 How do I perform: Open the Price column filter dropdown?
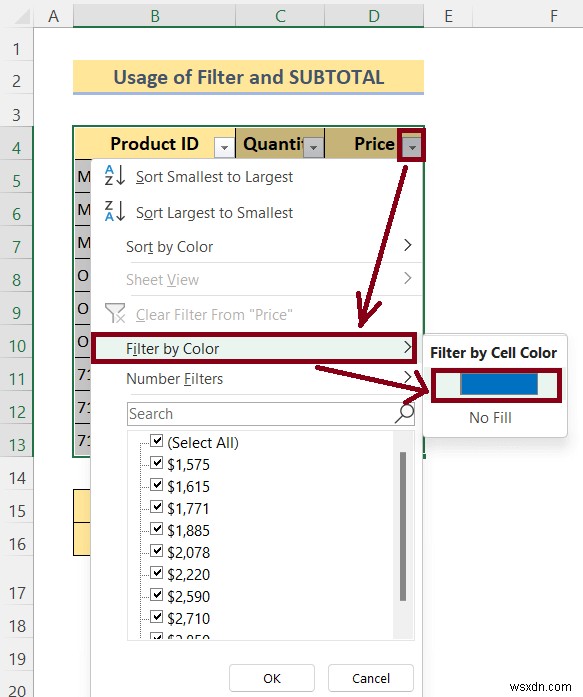pyautogui.click(x=412, y=147)
